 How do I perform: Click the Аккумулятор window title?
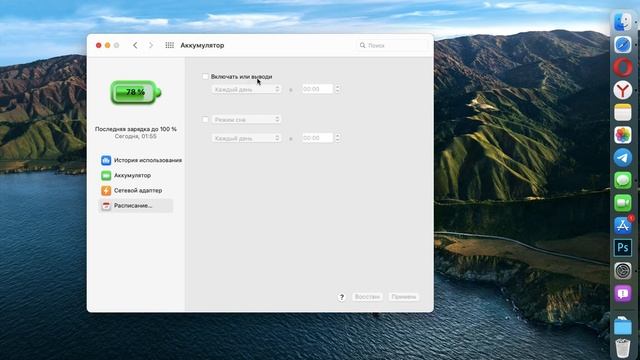click(x=202, y=45)
